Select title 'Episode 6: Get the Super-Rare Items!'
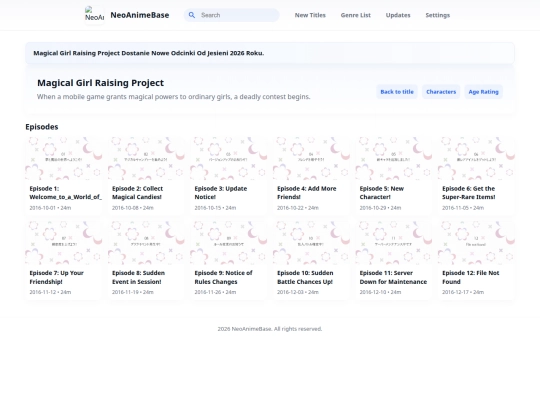The image size is (540, 405). click(469, 193)
